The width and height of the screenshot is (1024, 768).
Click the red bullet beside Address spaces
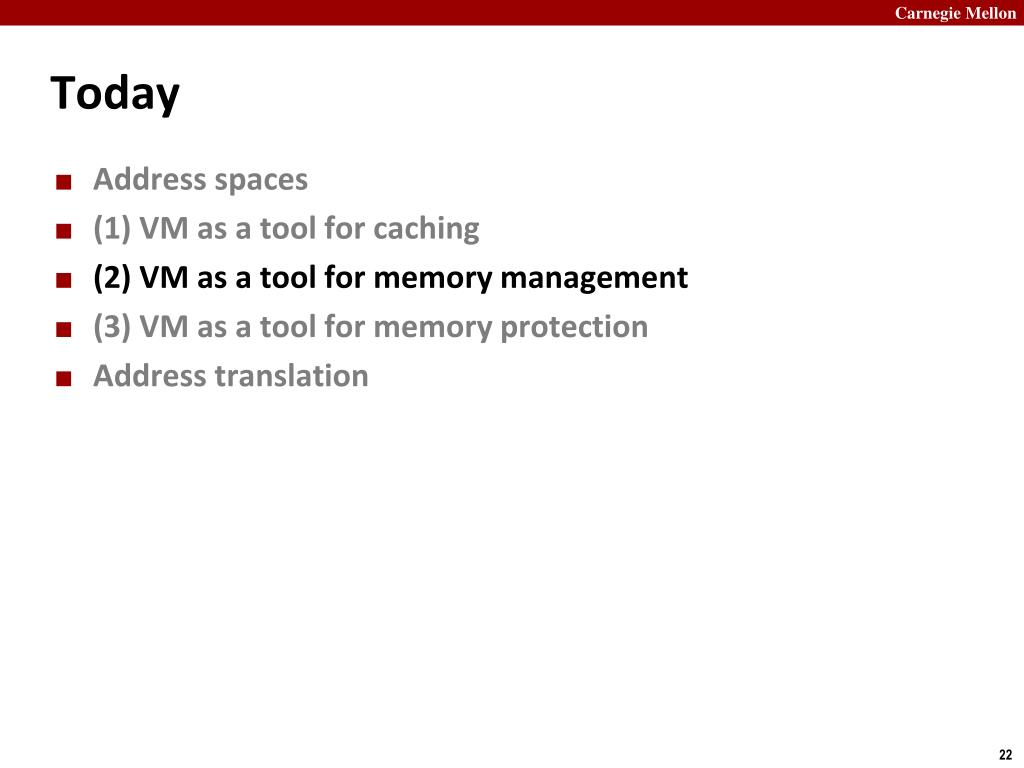click(63, 182)
